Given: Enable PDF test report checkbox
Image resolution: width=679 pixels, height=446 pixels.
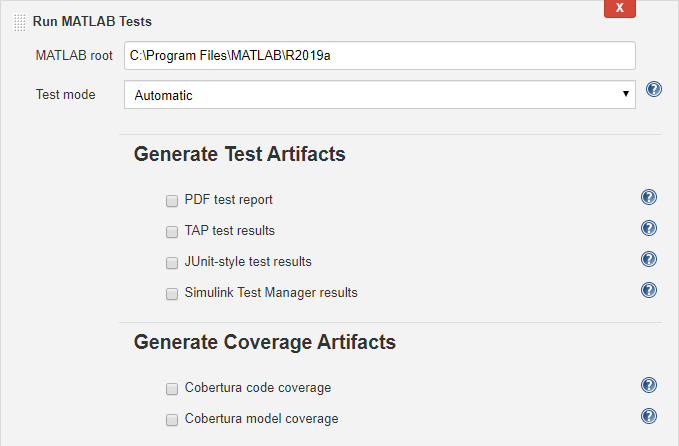Looking at the screenshot, I should (172, 200).
